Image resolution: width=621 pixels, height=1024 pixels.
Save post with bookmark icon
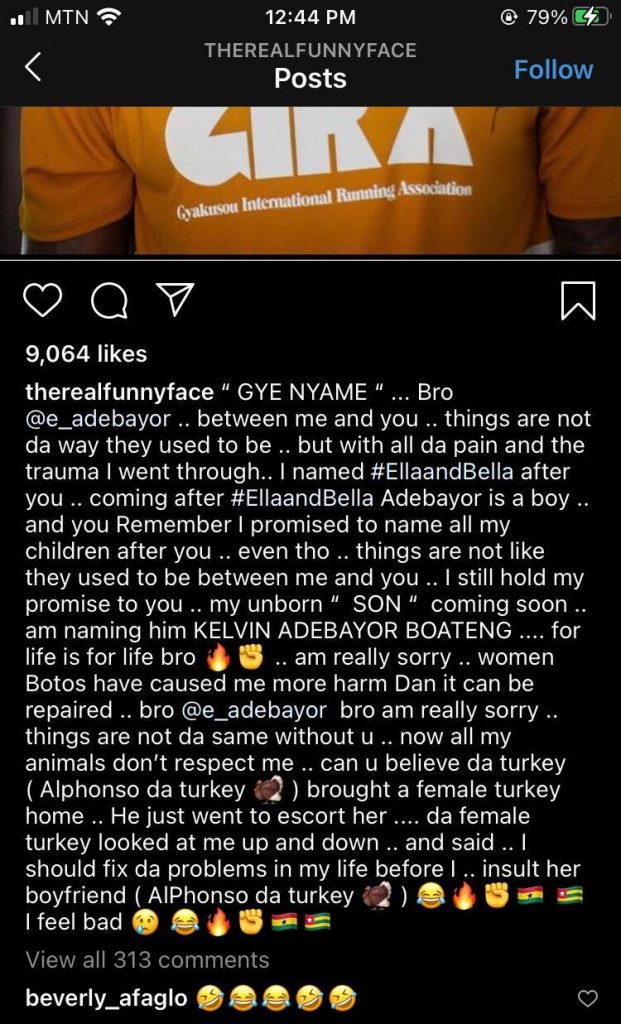point(578,300)
